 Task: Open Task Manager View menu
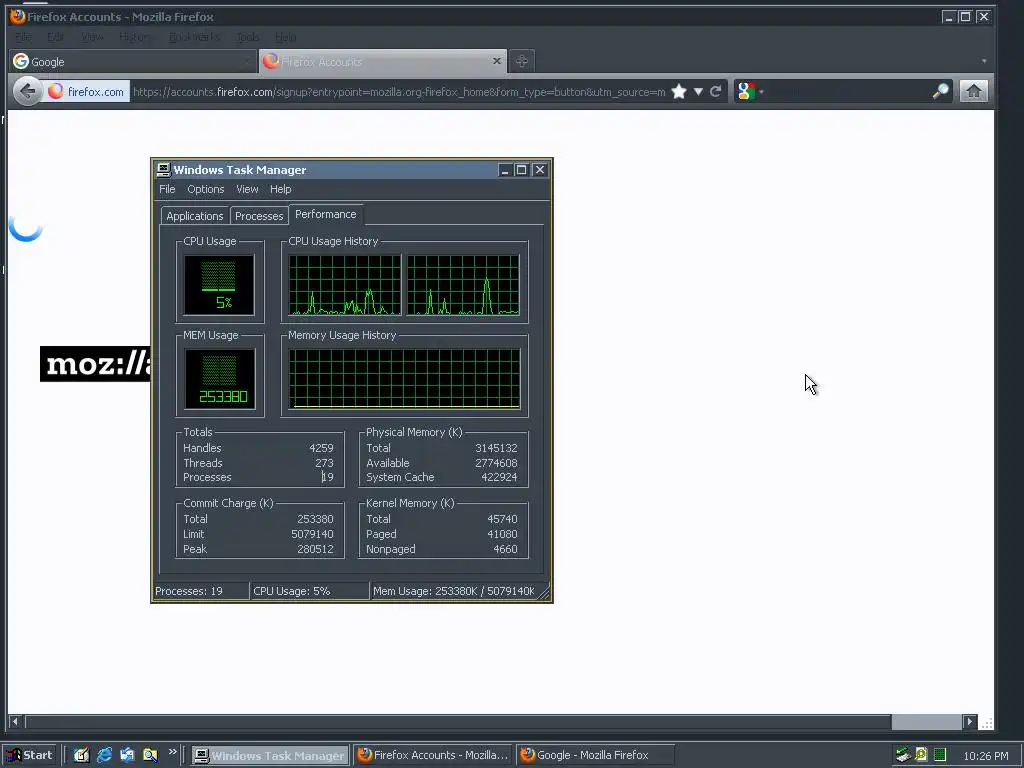point(247,189)
